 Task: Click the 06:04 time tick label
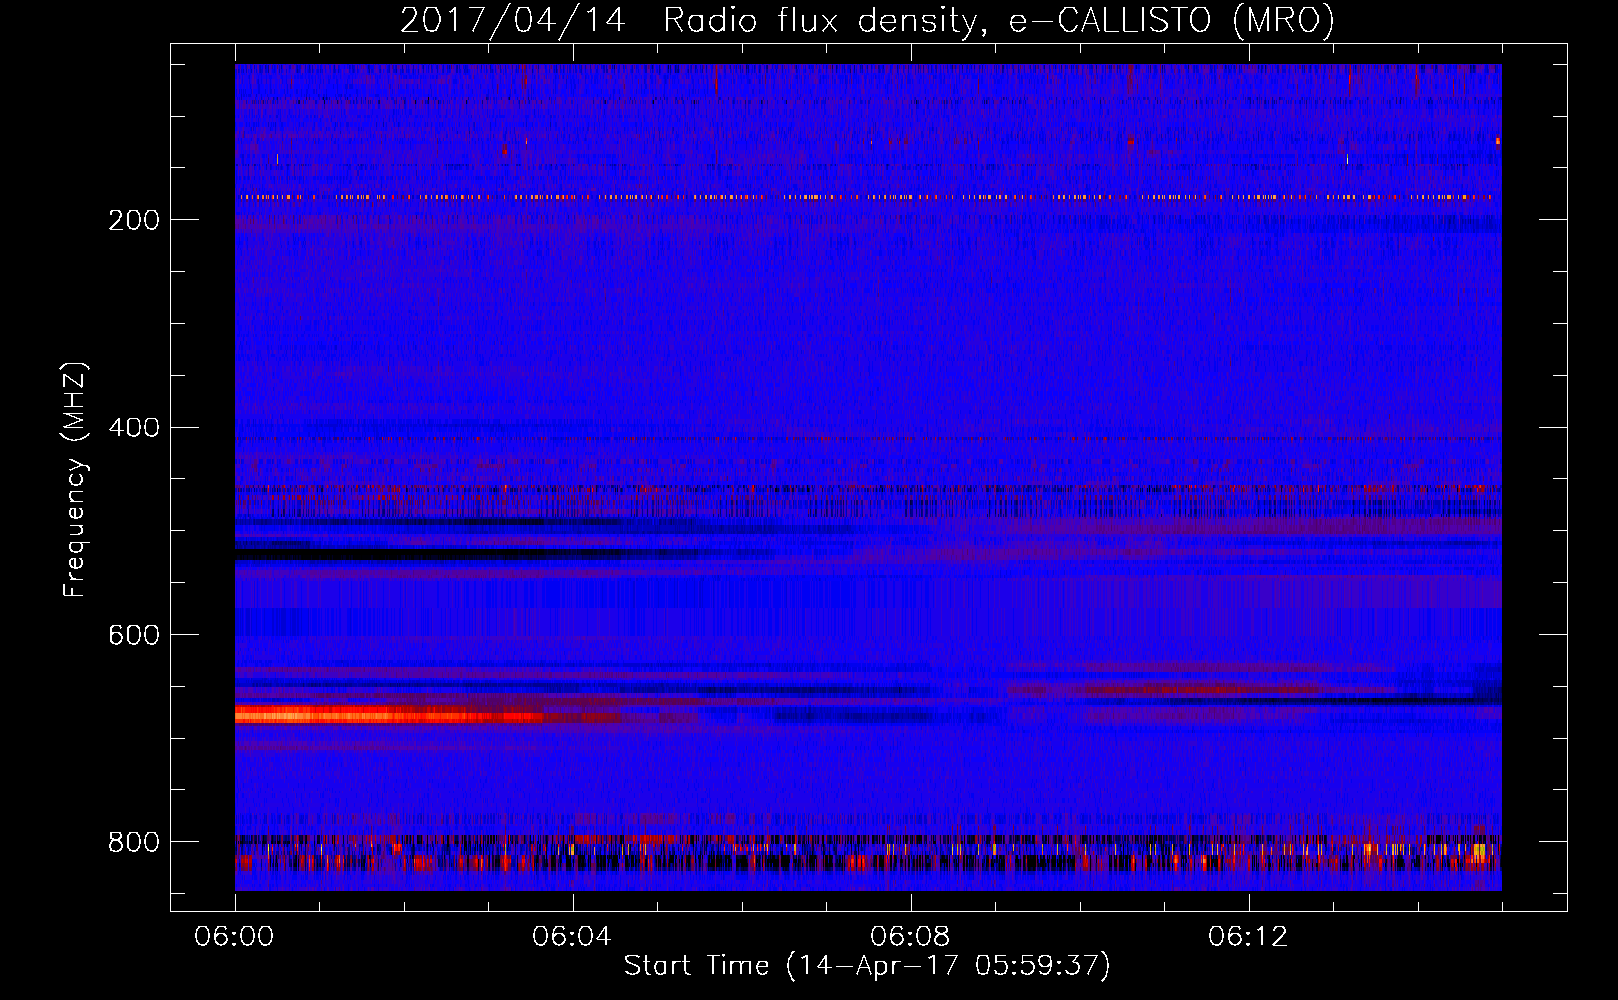pos(572,936)
